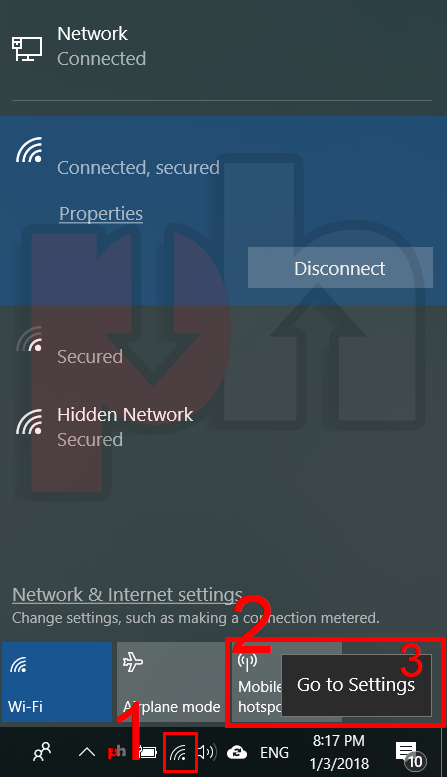Open the People icon on taskbar
The height and width of the screenshot is (777, 447).
[42, 752]
